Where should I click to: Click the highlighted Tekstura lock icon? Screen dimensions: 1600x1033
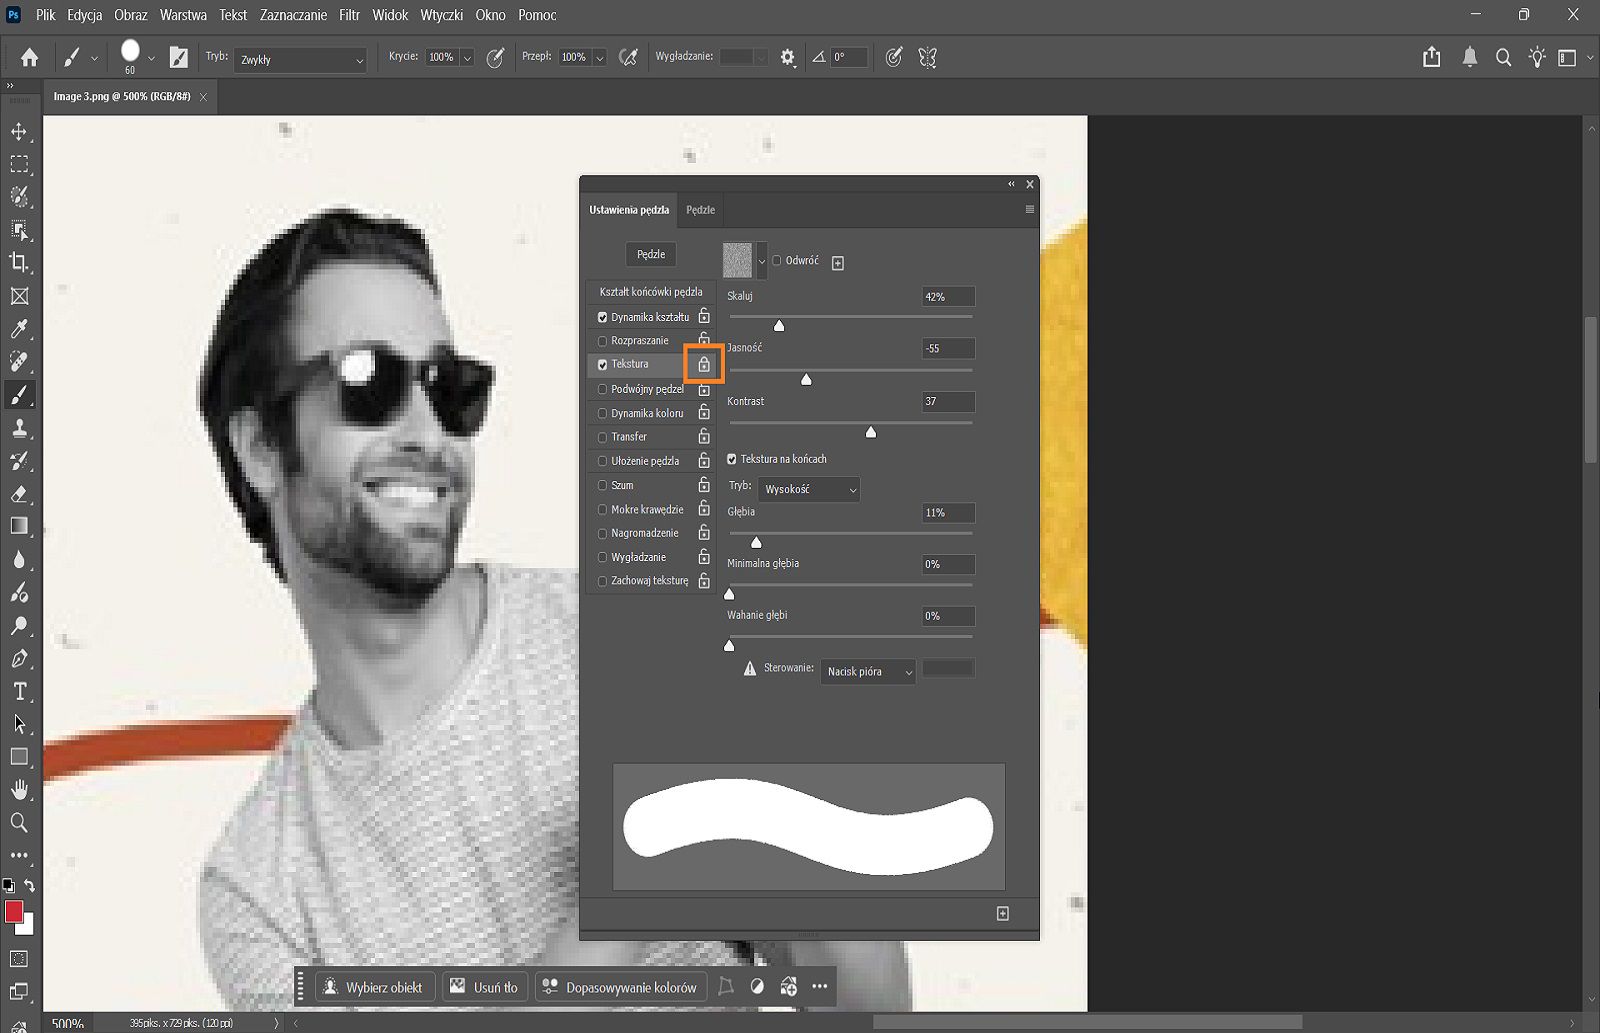coord(704,364)
